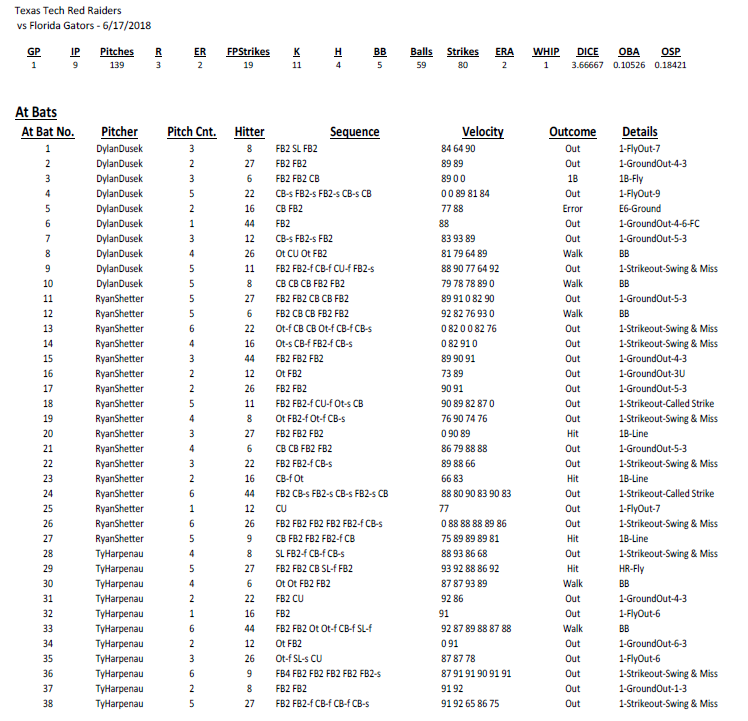This screenshot has width=748, height=721.
Task: Click '1-GroundOut-4-6-FC' detail text
Action: click(659, 224)
